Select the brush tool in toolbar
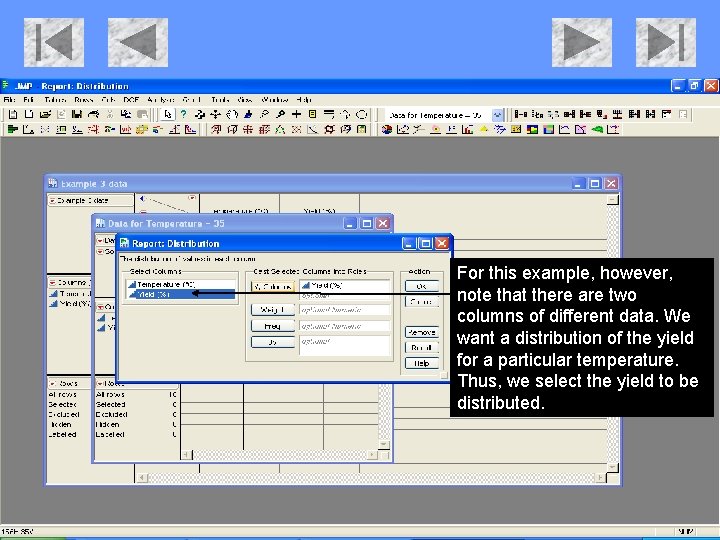The height and width of the screenshot is (540, 720). tap(248, 114)
